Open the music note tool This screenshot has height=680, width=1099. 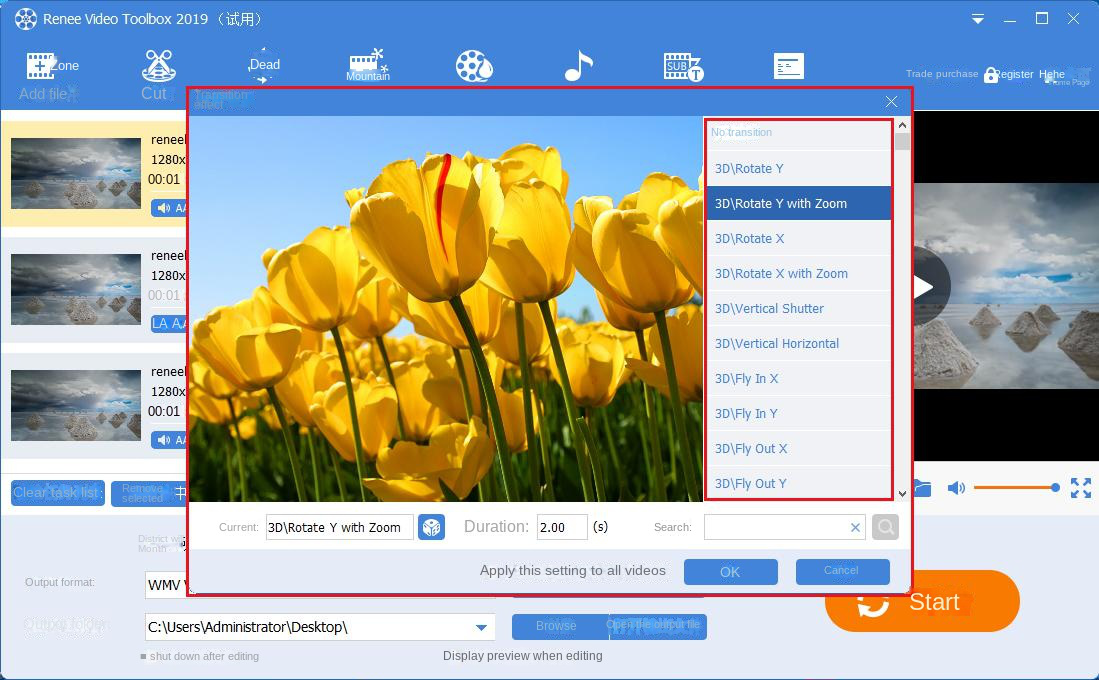click(x=578, y=64)
